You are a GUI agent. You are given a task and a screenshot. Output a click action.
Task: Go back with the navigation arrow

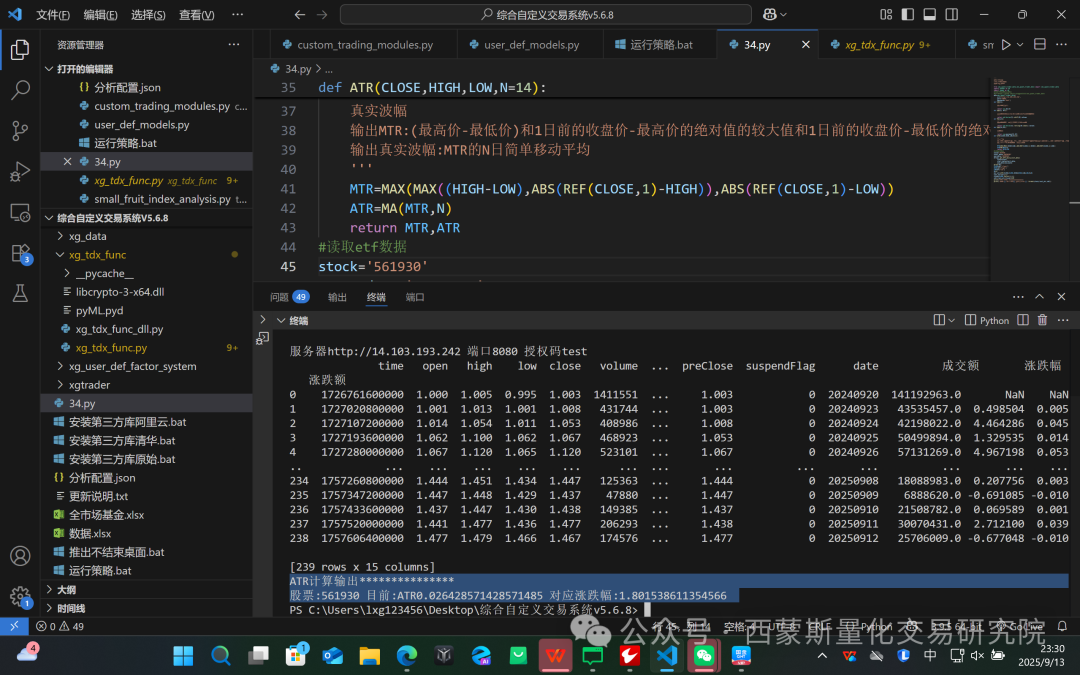[300, 14]
